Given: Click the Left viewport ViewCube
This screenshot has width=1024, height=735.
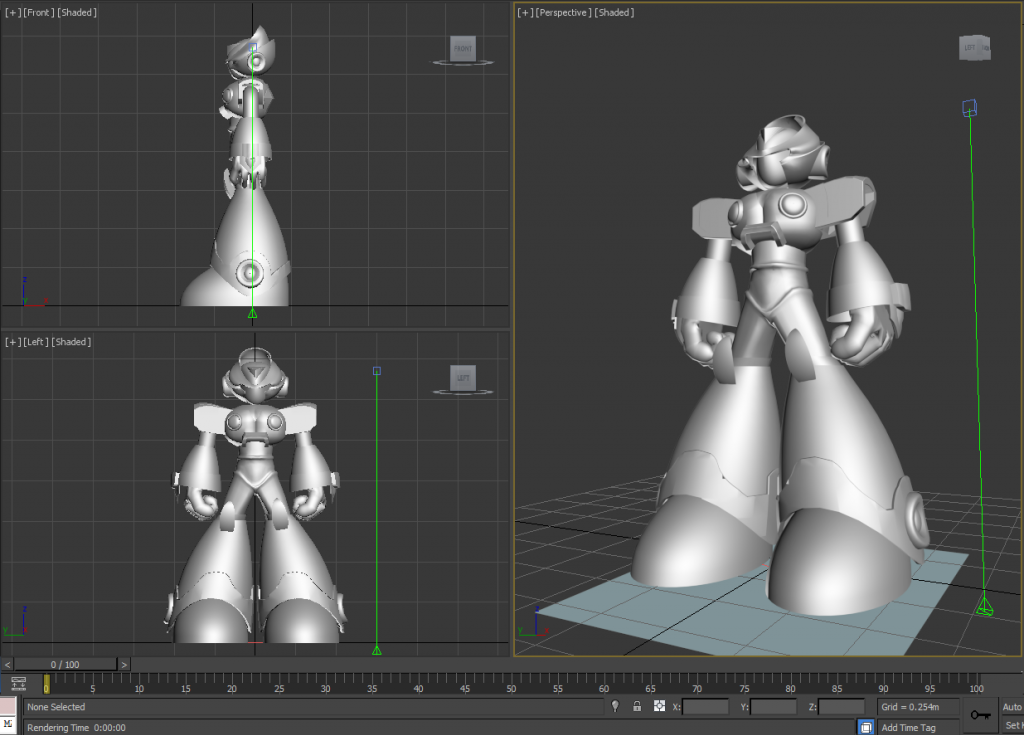Looking at the screenshot, I should click(x=463, y=378).
